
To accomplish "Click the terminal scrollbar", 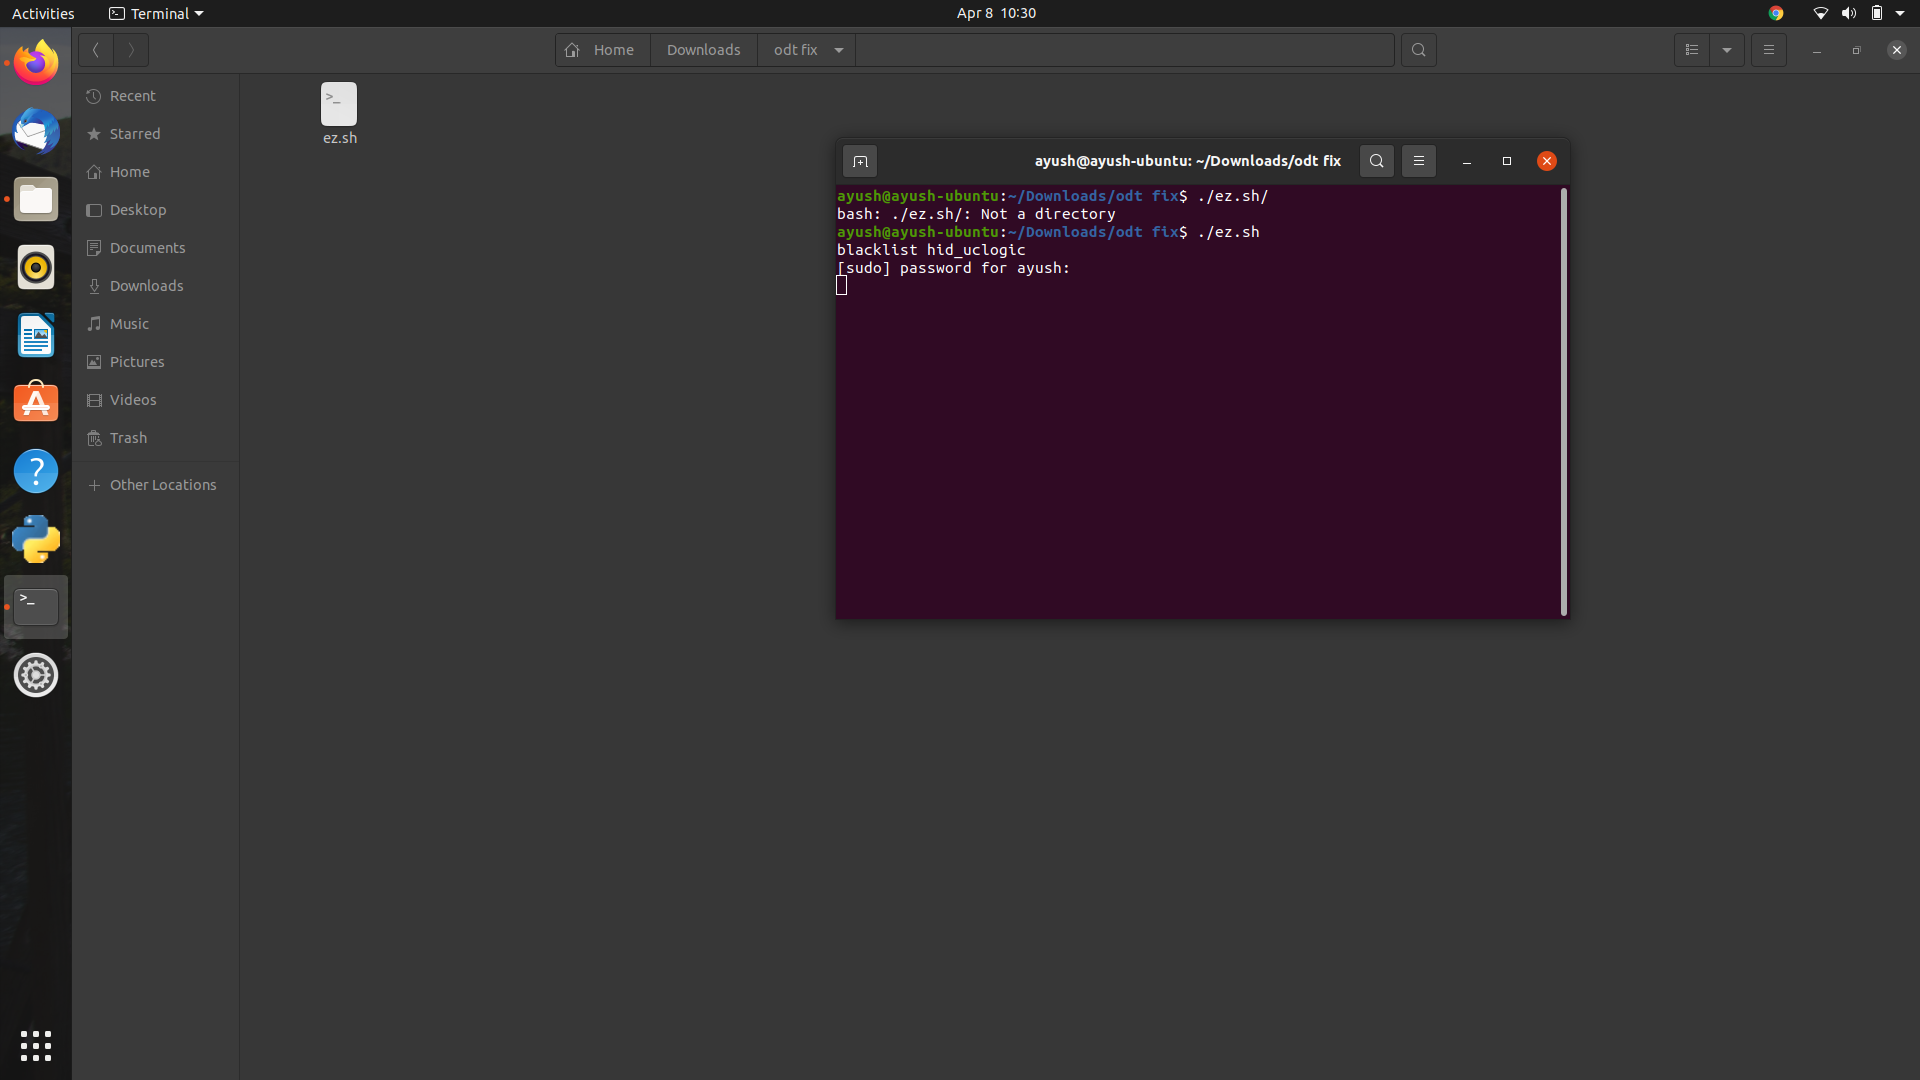I will pos(1563,400).
